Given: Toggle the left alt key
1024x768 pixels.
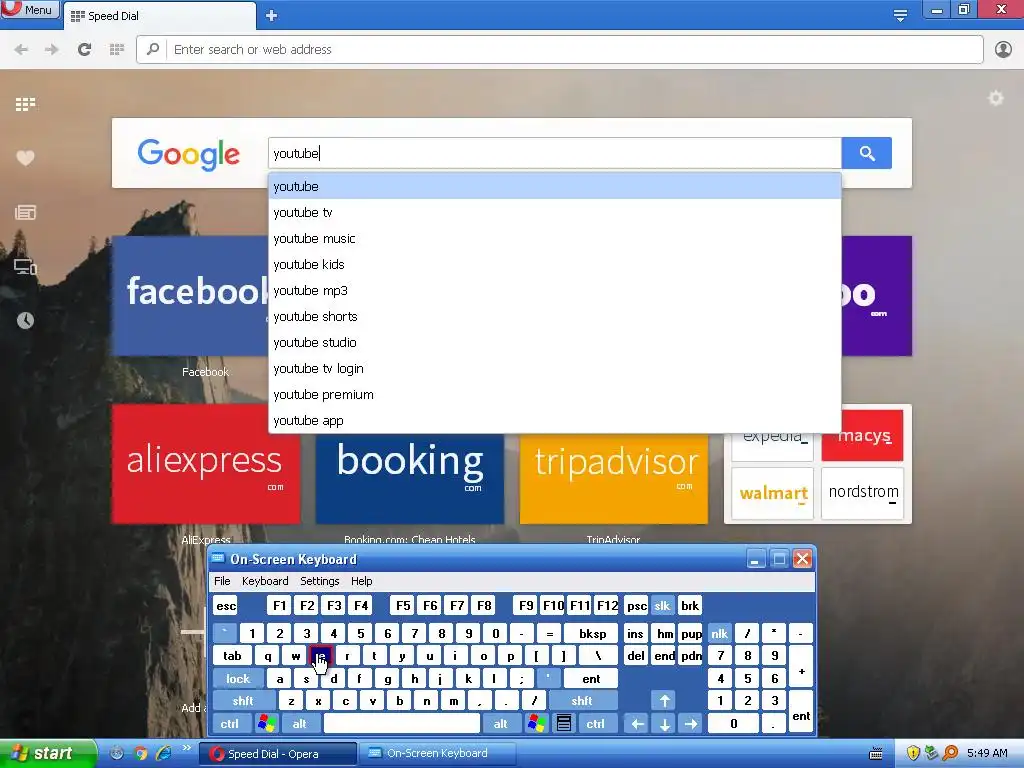Looking at the screenshot, I should coord(299,724).
